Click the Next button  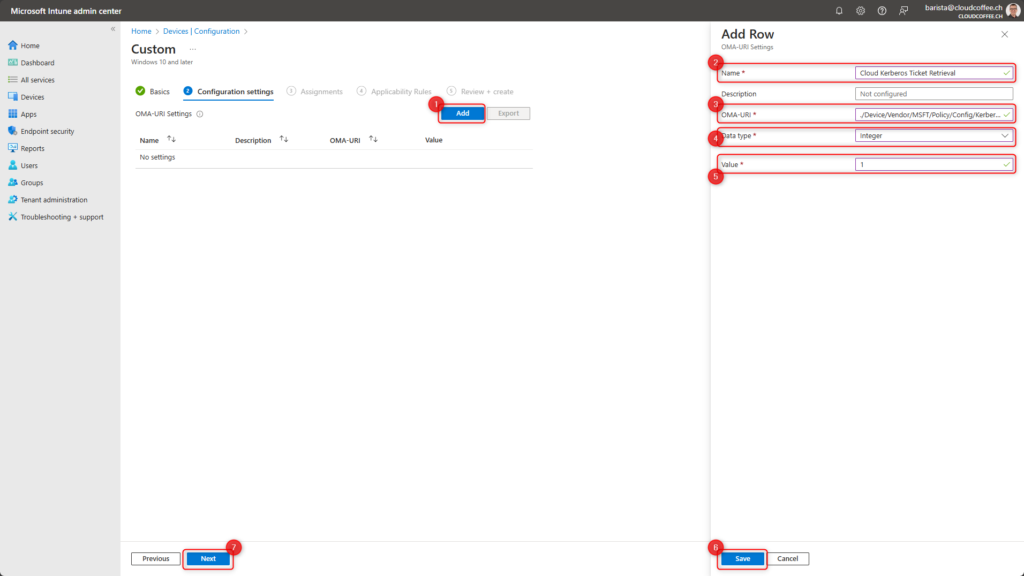pos(208,559)
